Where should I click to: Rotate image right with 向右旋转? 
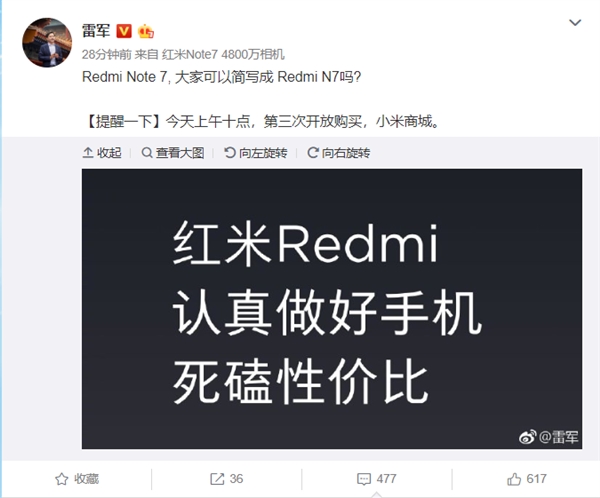(339, 153)
